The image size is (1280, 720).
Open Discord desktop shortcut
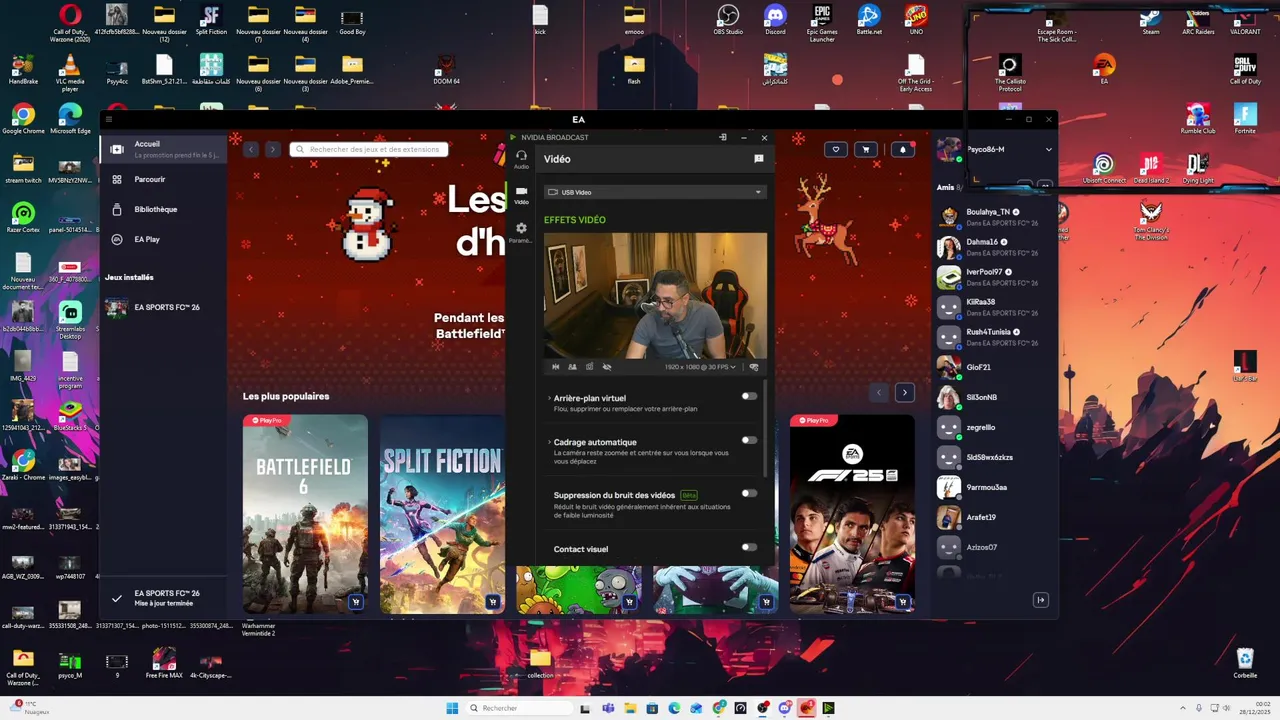[x=775, y=20]
